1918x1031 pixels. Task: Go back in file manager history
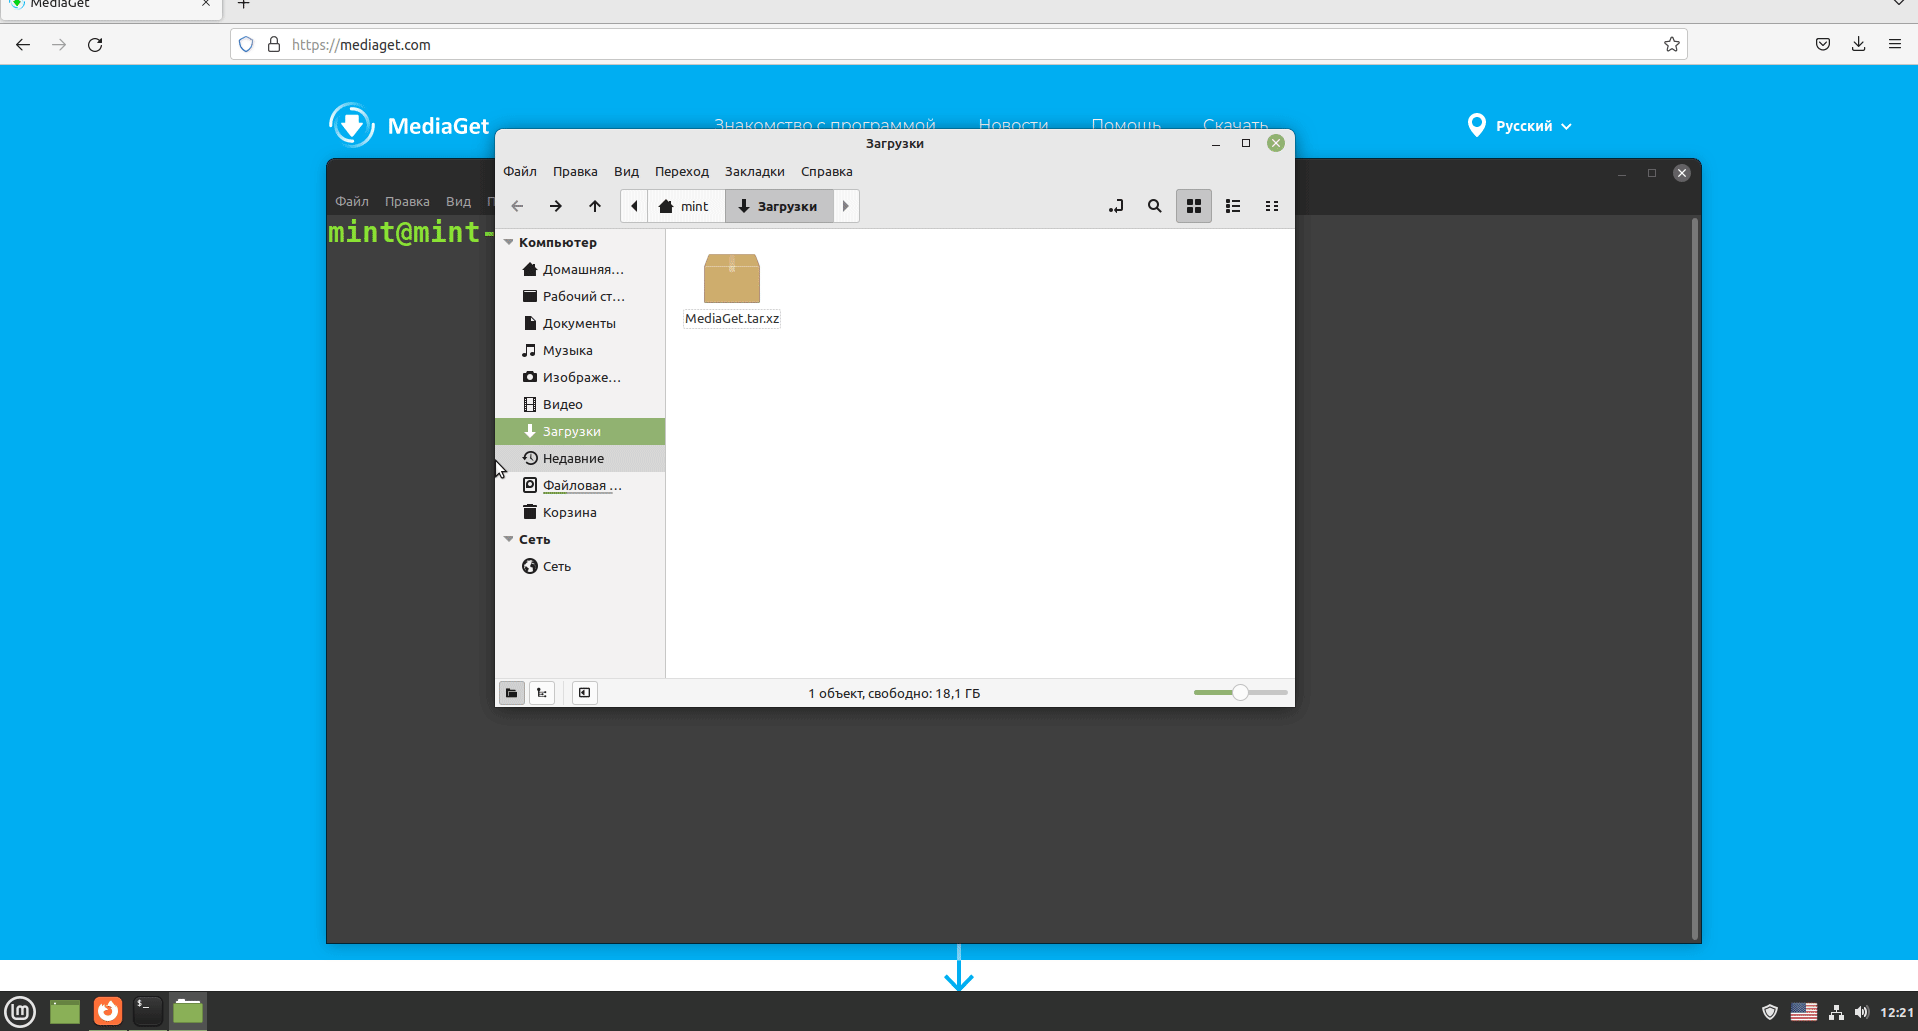517,206
